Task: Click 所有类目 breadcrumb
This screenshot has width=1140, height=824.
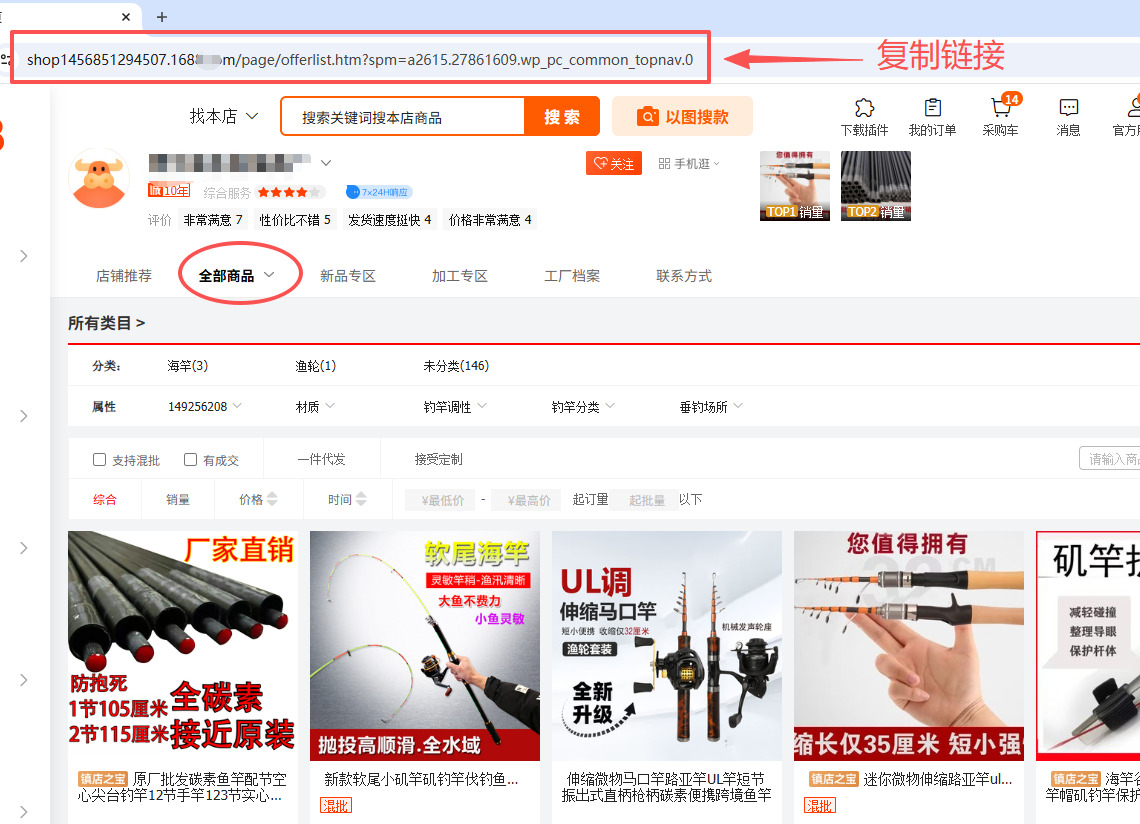Action: [106, 323]
